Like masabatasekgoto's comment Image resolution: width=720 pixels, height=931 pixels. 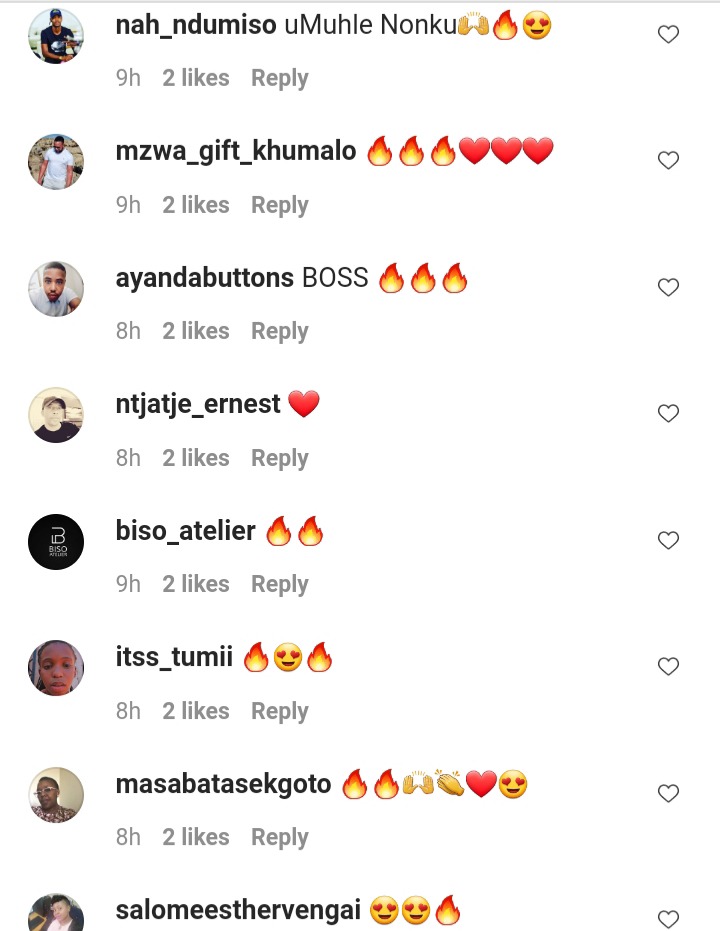[x=668, y=793]
